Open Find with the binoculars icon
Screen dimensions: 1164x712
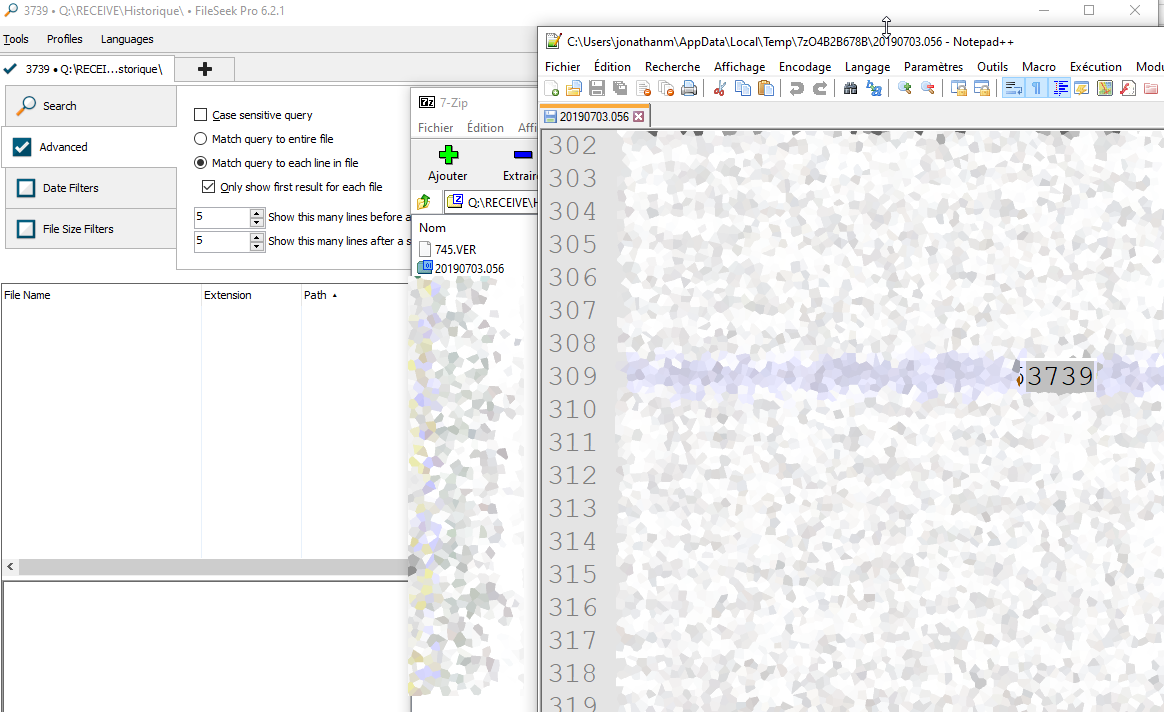click(x=850, y=89)
